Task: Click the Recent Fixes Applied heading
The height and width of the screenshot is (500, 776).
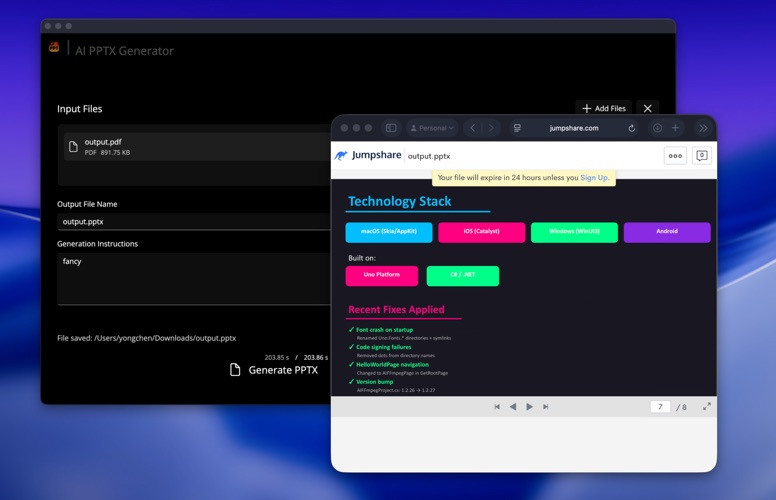Action: point(396,310)
